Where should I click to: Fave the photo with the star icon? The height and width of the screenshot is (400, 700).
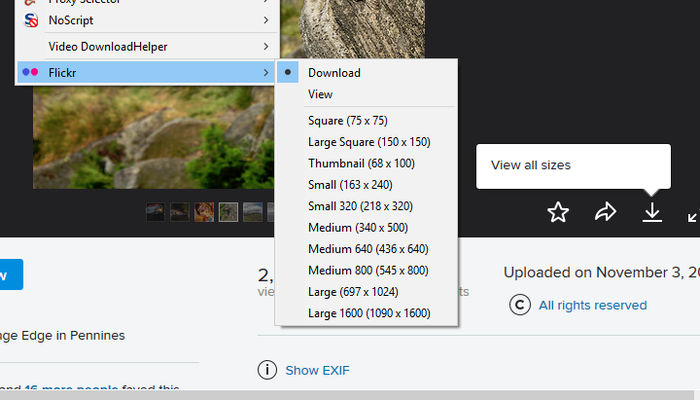click(558, 212)
